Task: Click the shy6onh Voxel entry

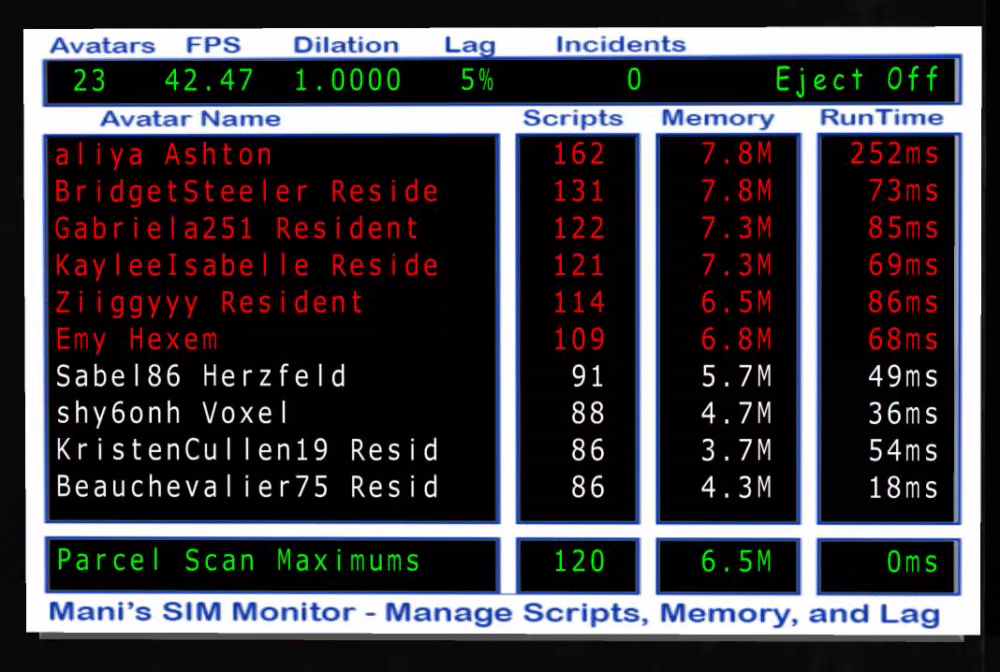Action: (172, 413)
